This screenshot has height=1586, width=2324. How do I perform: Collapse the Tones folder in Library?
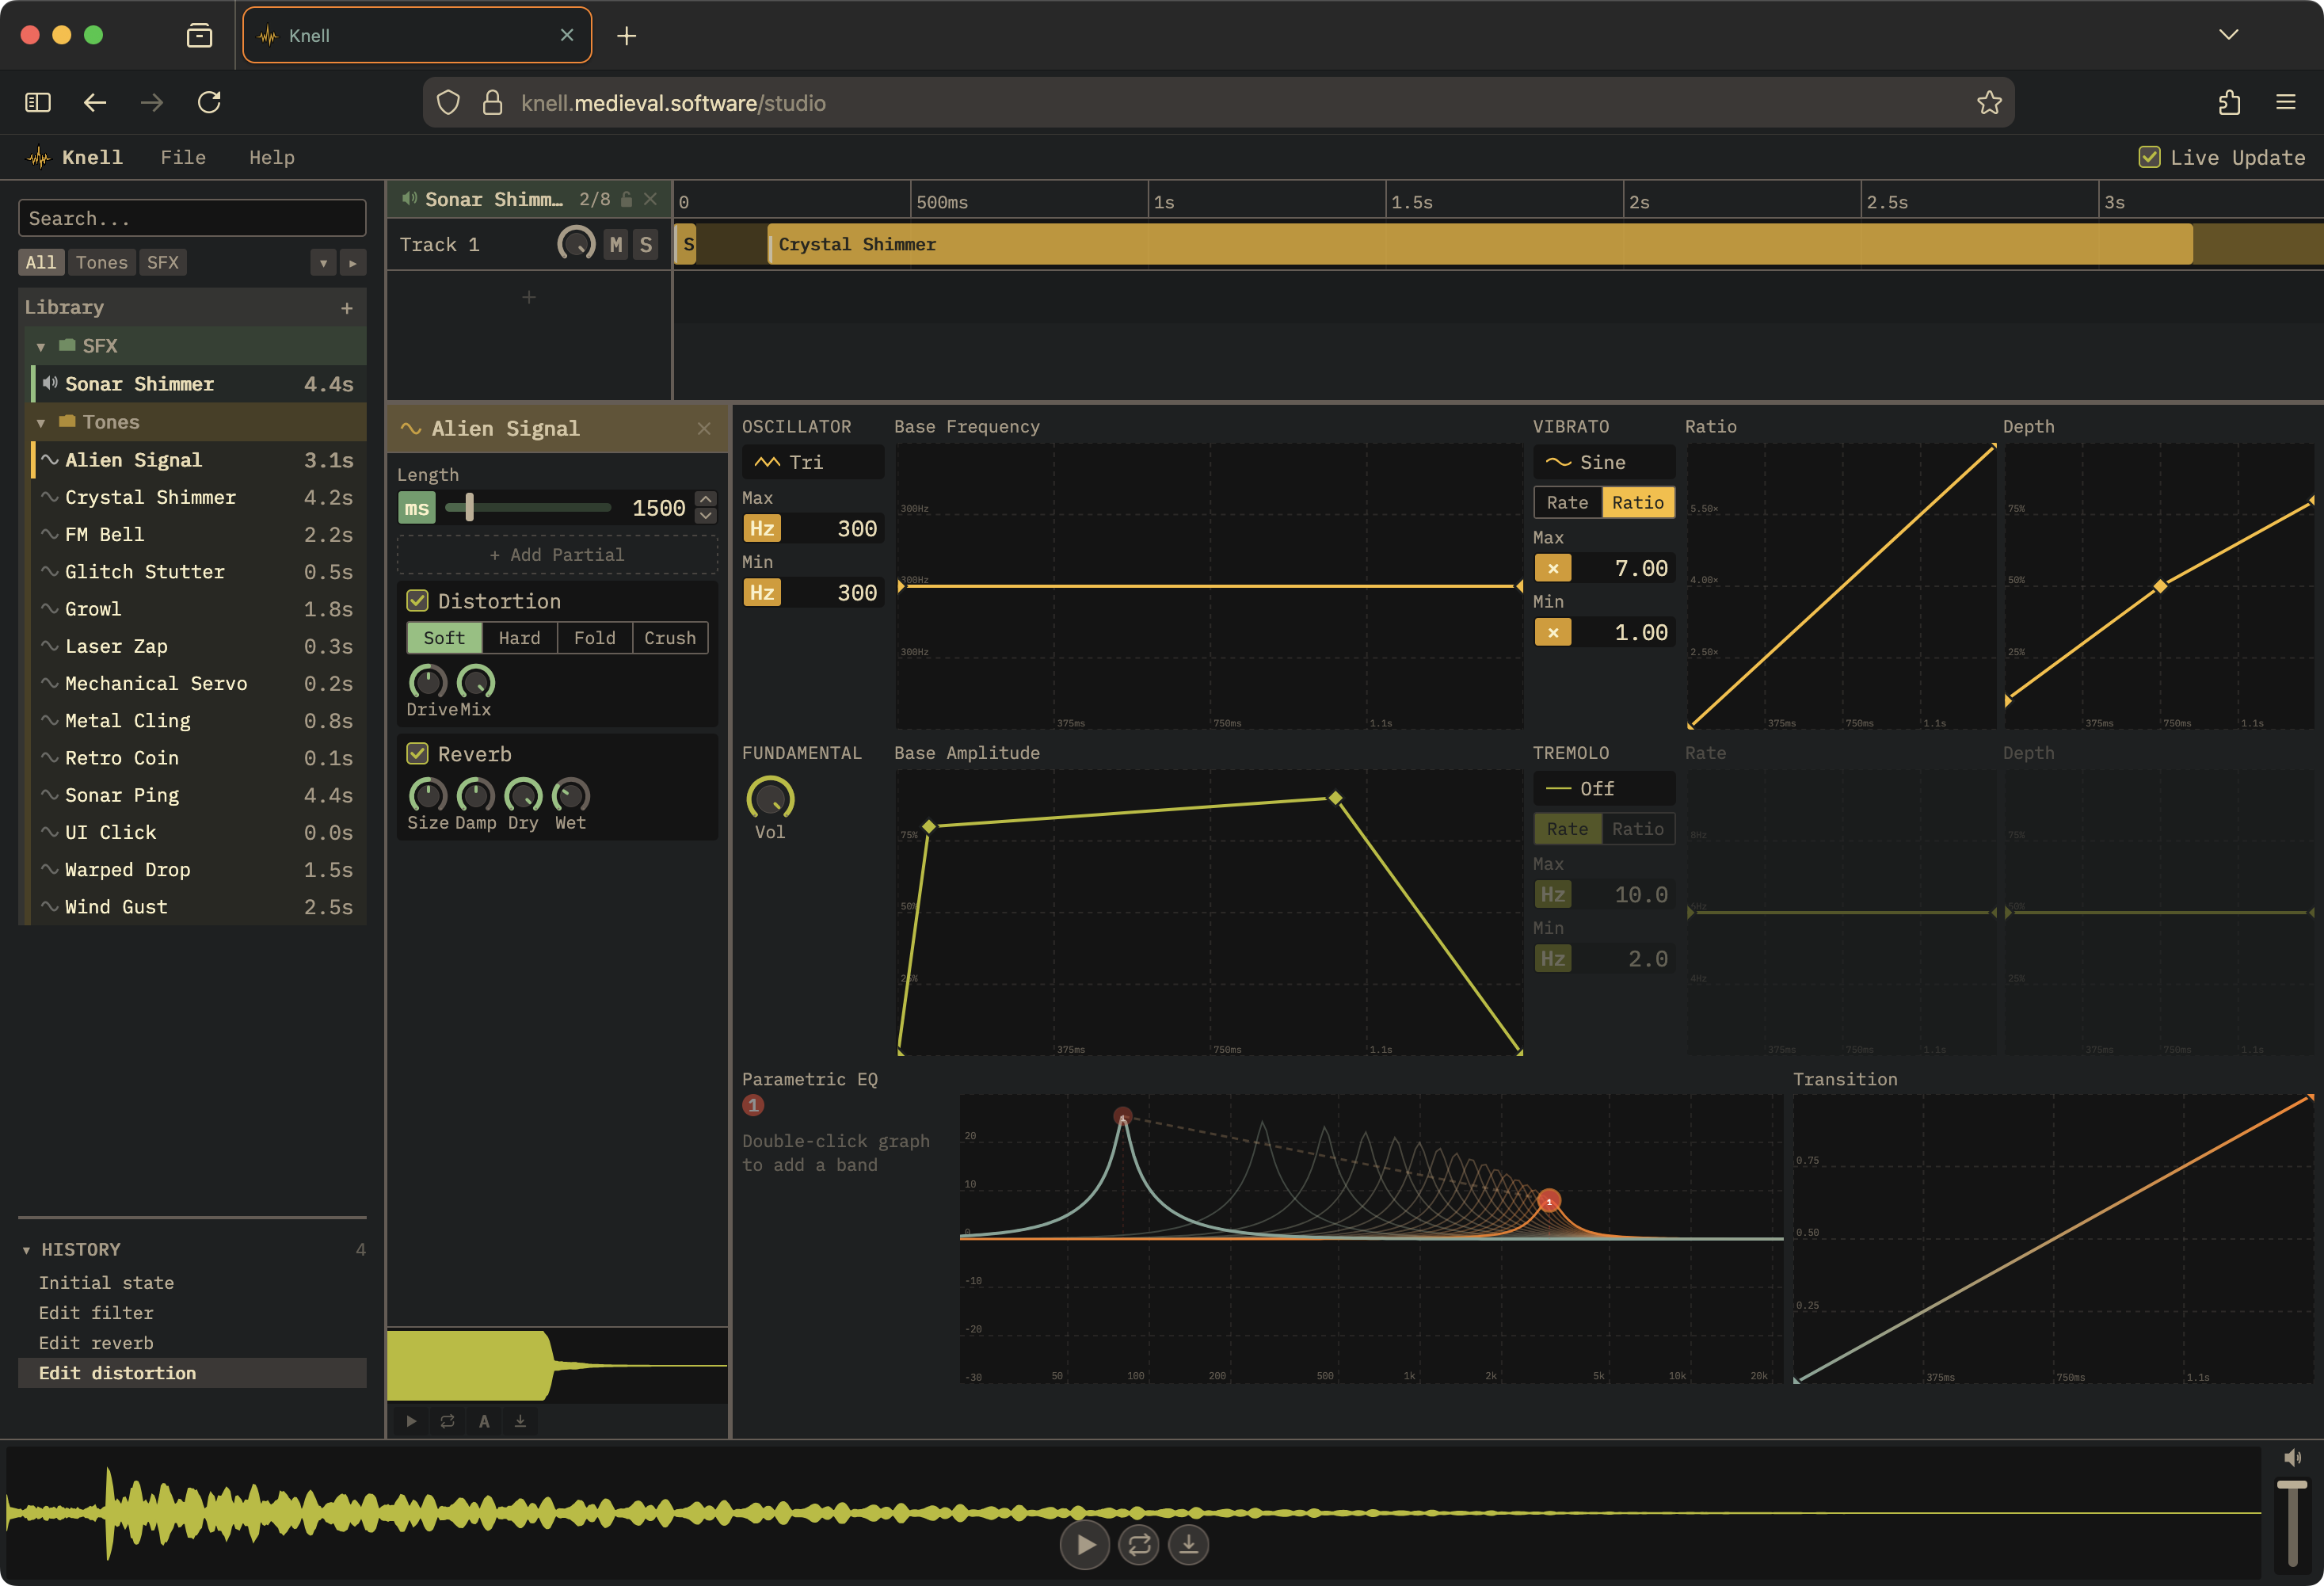click(x=41, y=423)
